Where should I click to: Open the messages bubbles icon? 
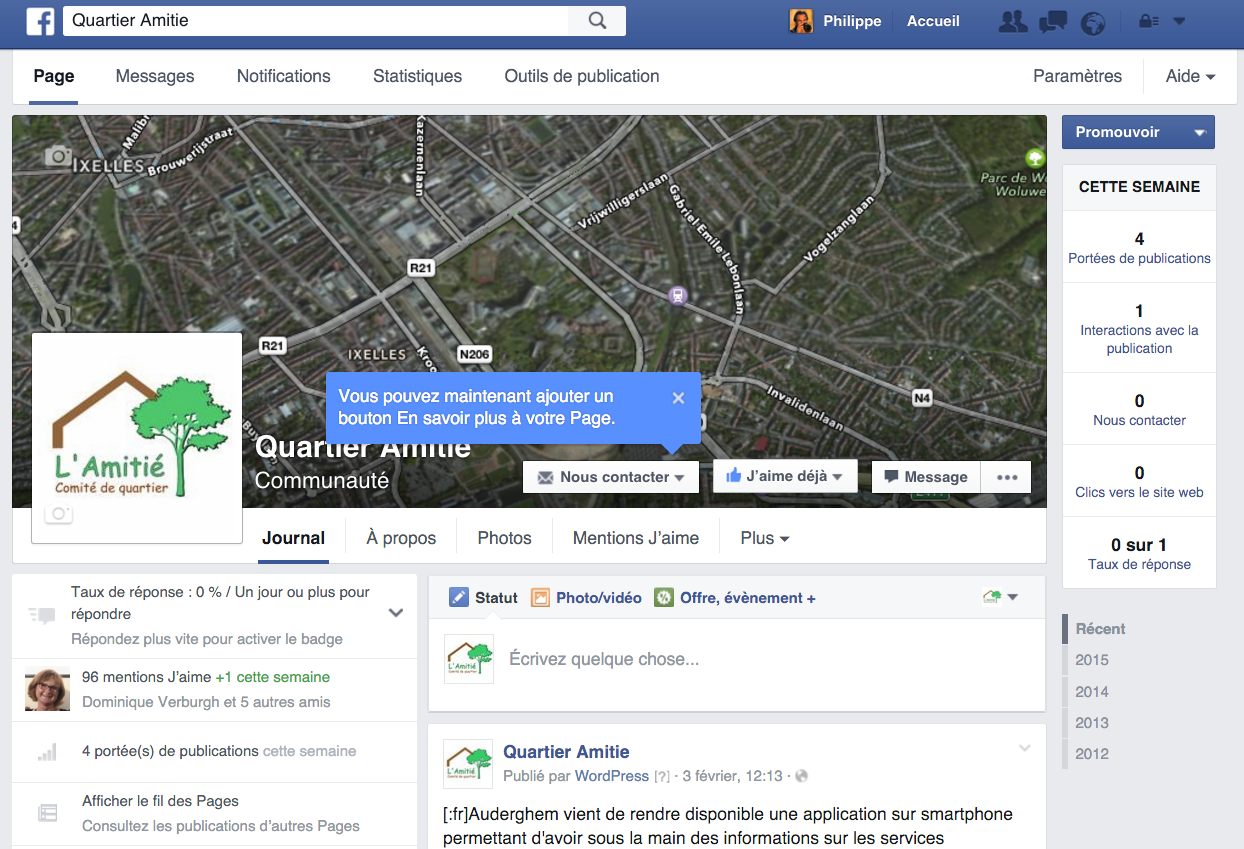(1053, 22)
